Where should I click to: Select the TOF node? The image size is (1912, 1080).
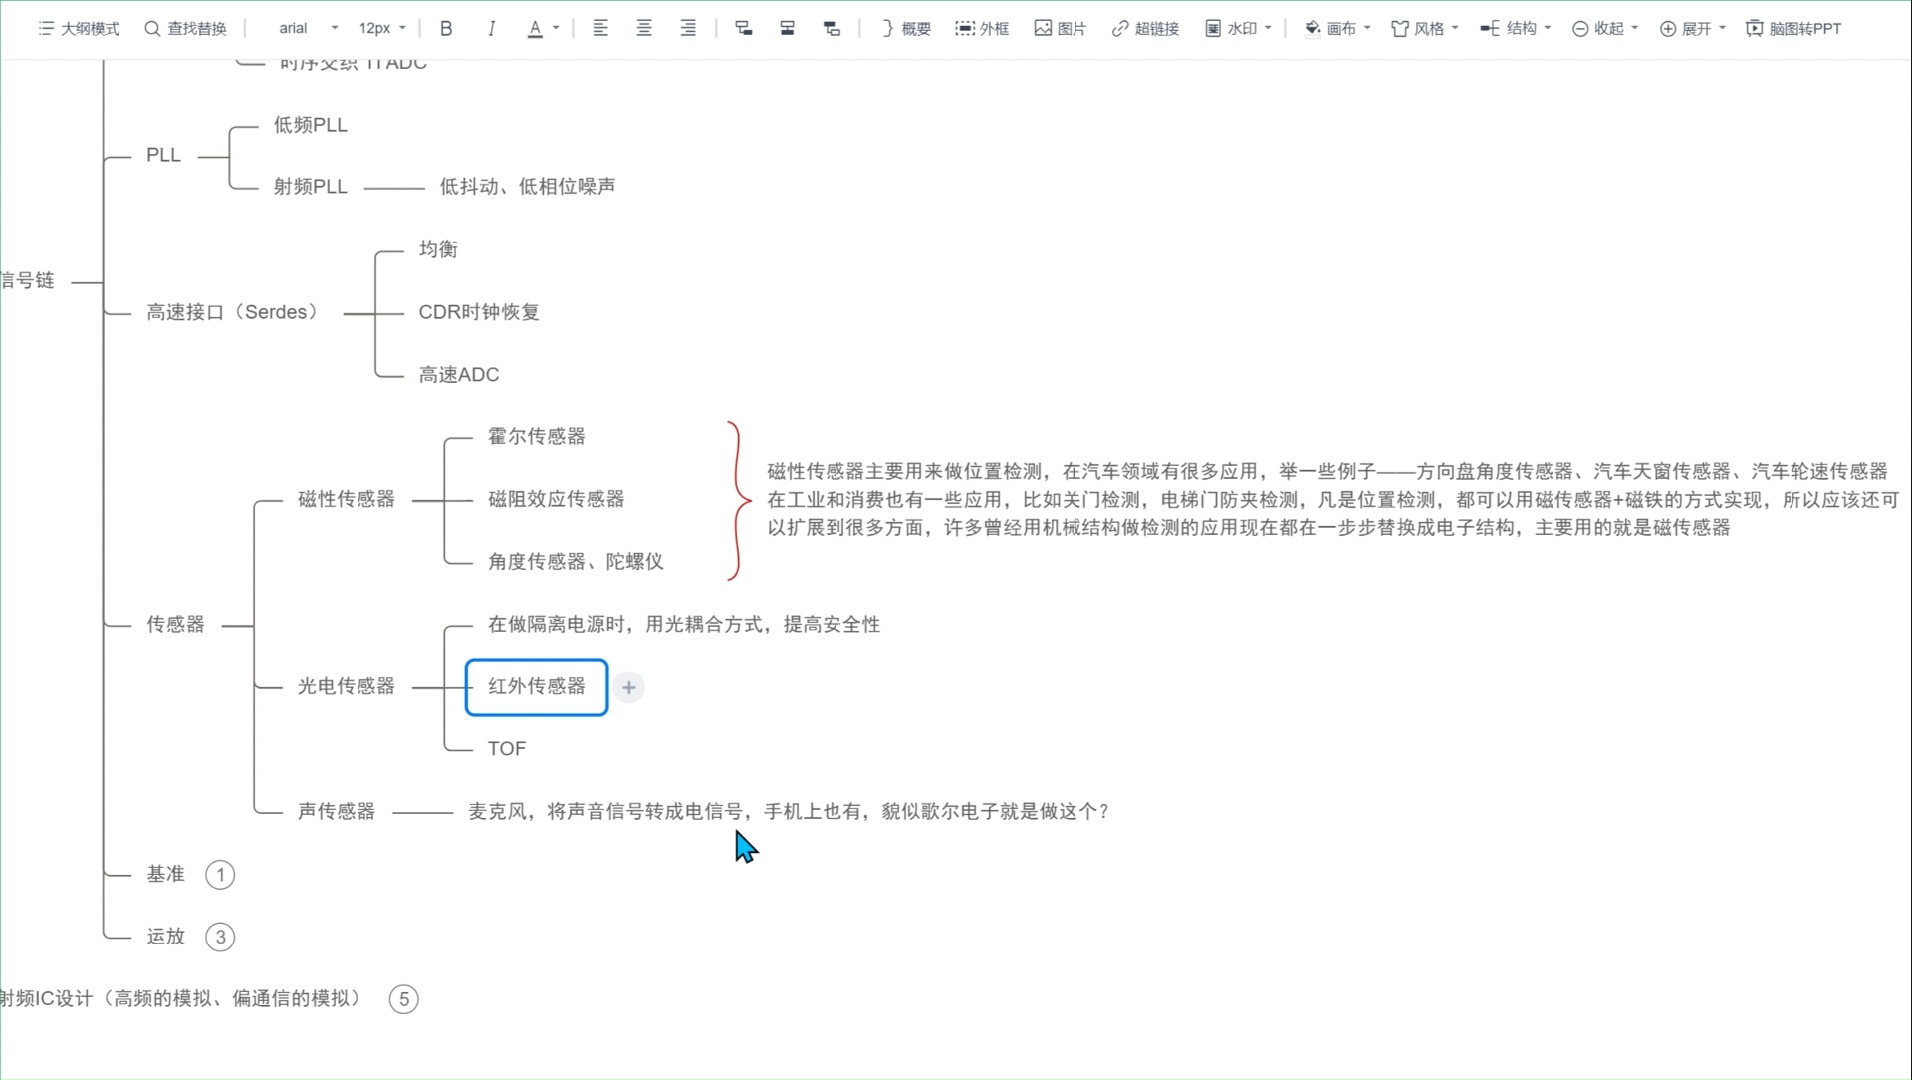[x=507, y=749]
